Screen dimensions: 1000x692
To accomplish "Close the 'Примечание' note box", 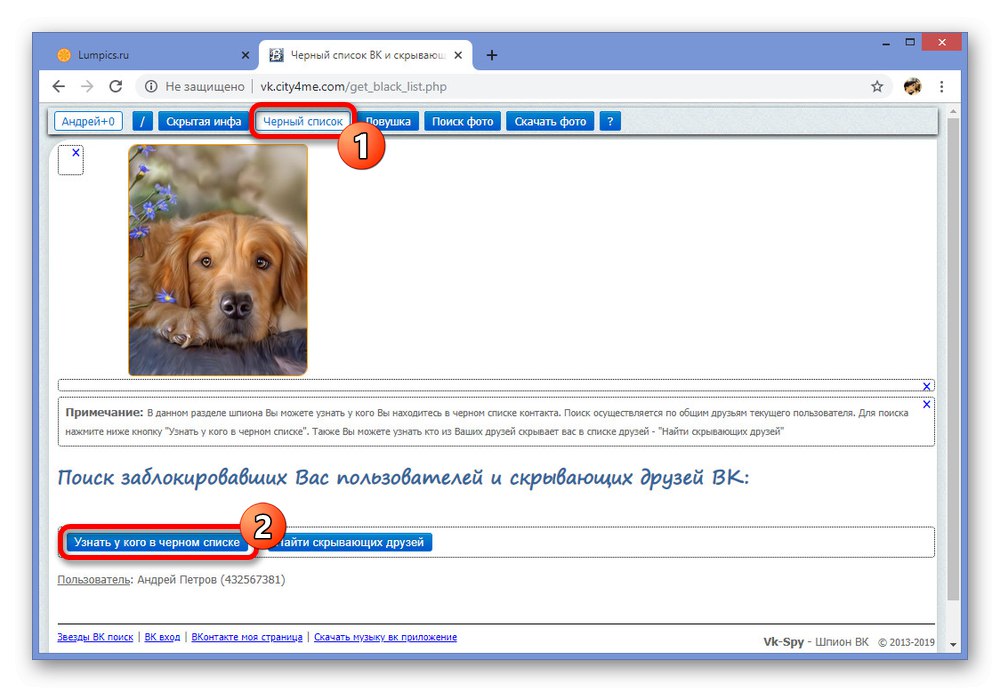I will [927, 404].
